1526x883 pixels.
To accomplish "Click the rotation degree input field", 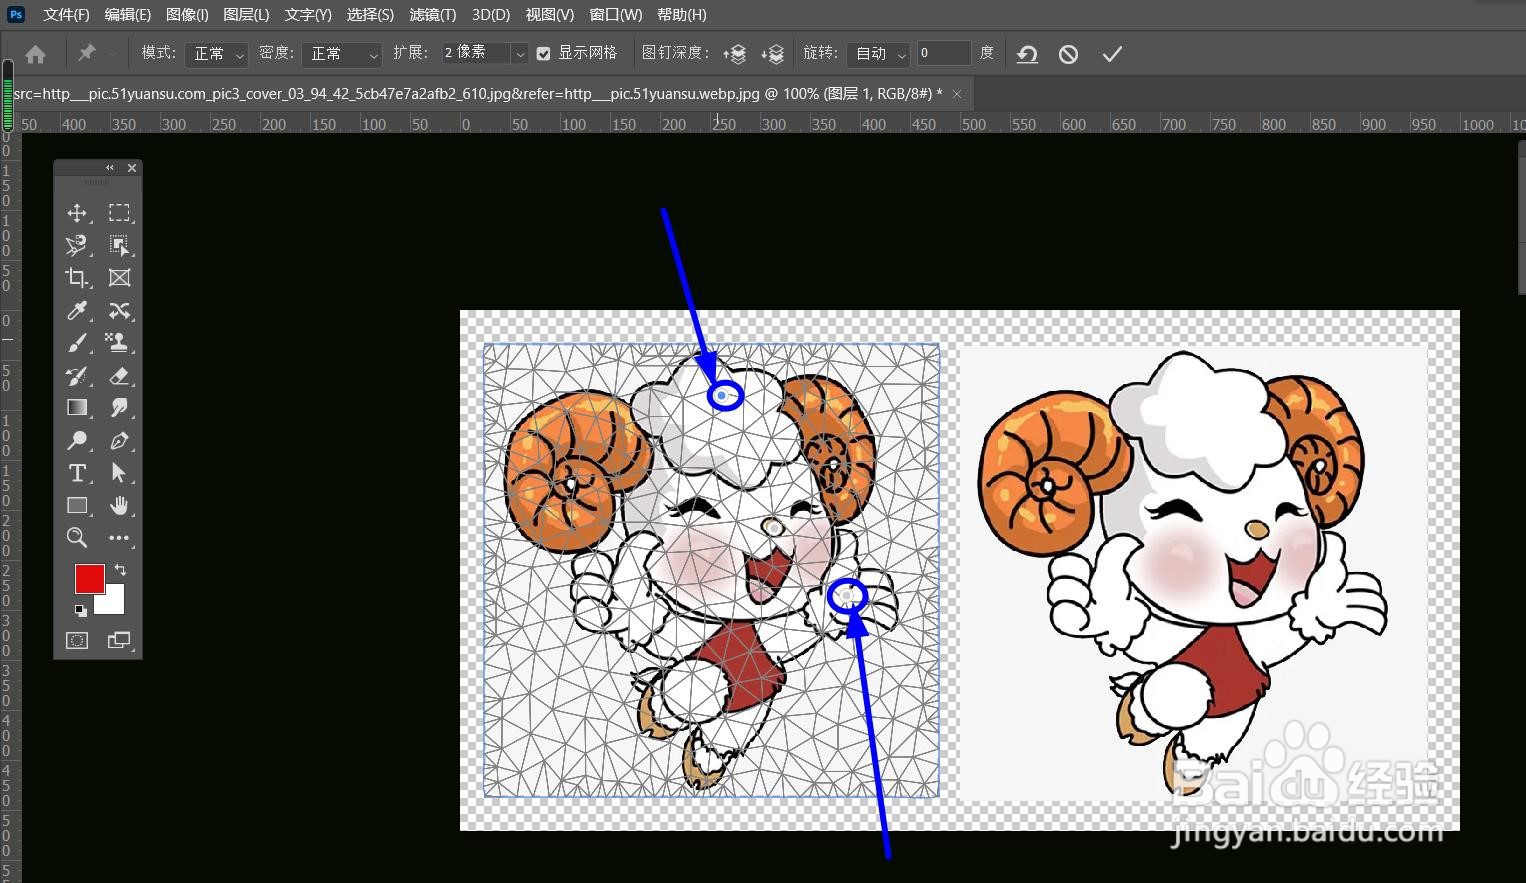I will click(x=944, y=53).
